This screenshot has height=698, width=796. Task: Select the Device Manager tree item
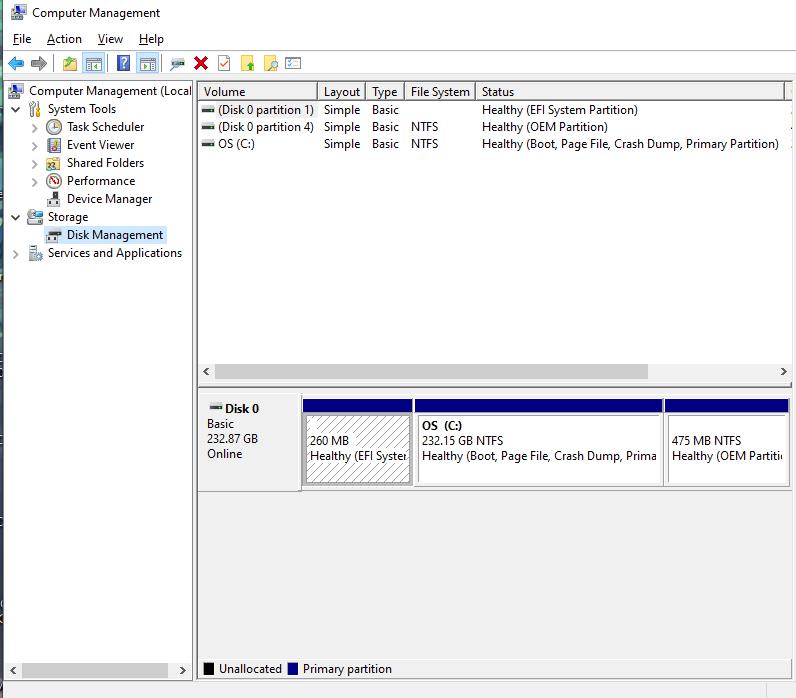(110, 199)
